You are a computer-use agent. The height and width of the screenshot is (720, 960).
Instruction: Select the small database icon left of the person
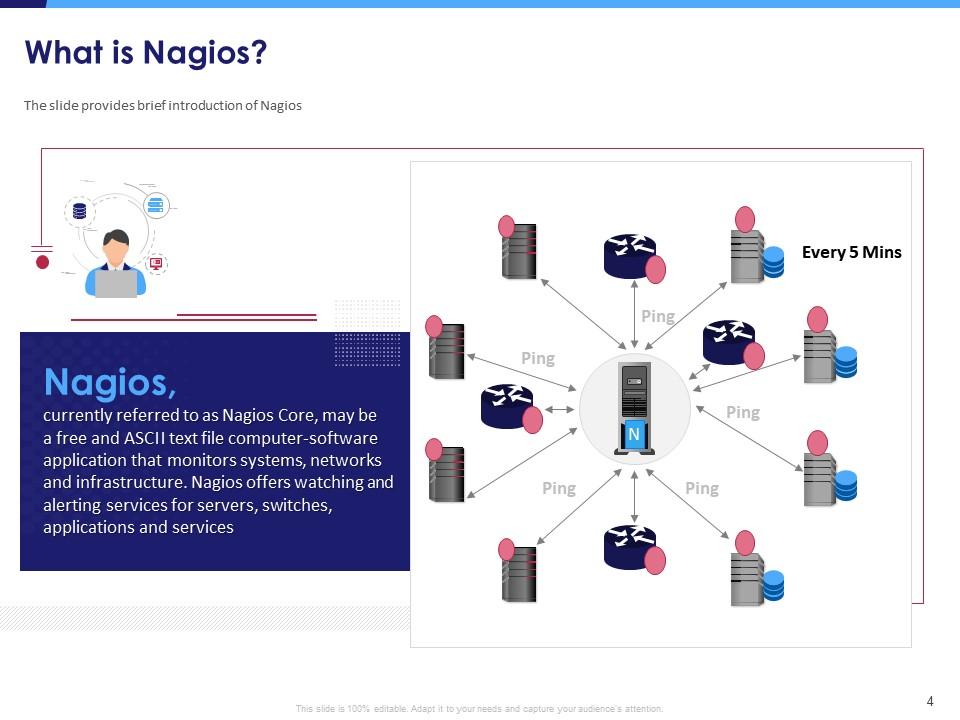(x=79, y=211)
